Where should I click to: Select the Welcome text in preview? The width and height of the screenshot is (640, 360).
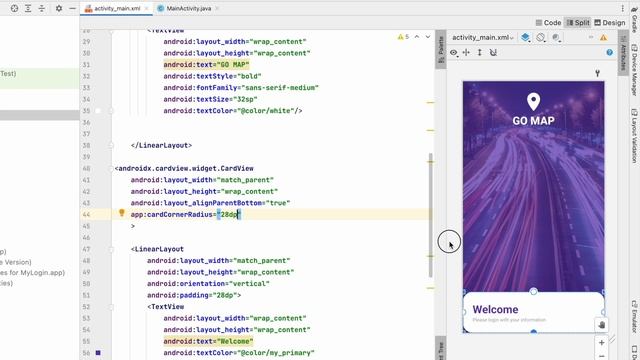click(x=495, y=309)
